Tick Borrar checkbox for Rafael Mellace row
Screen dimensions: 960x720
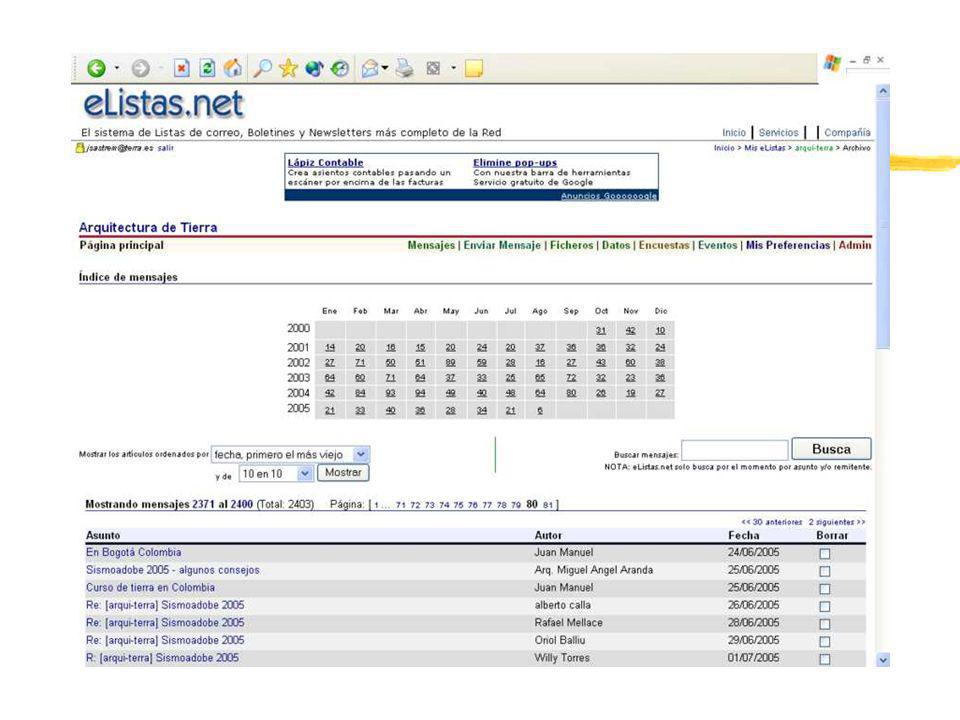click(825, 624)
